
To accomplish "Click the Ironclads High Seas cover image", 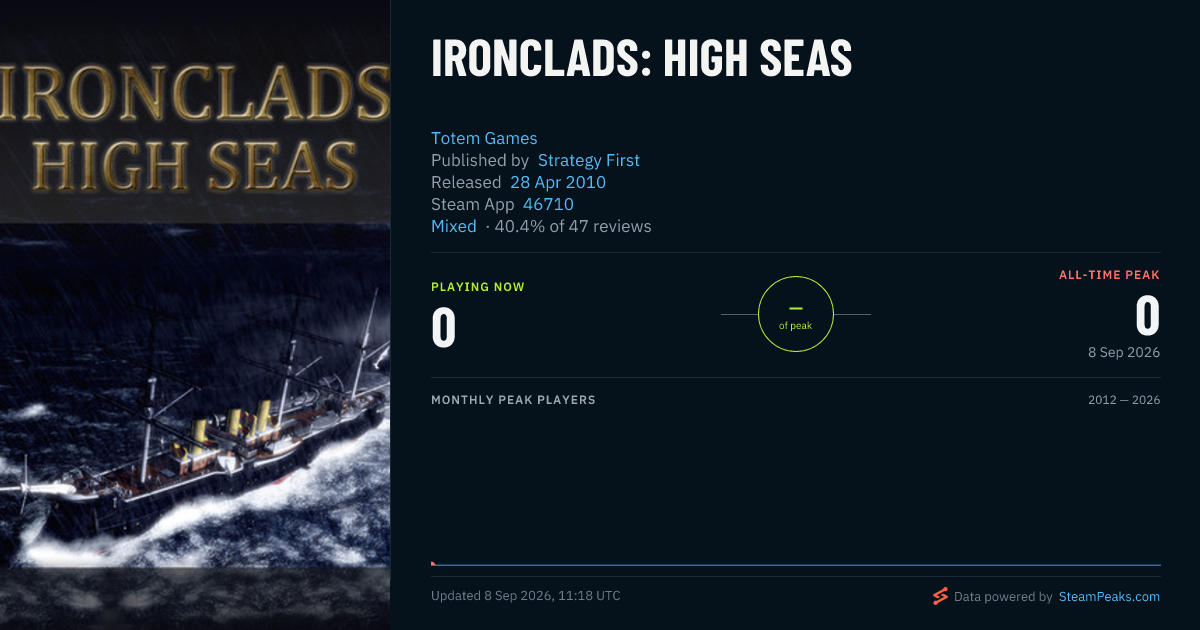I will point(195,315).
